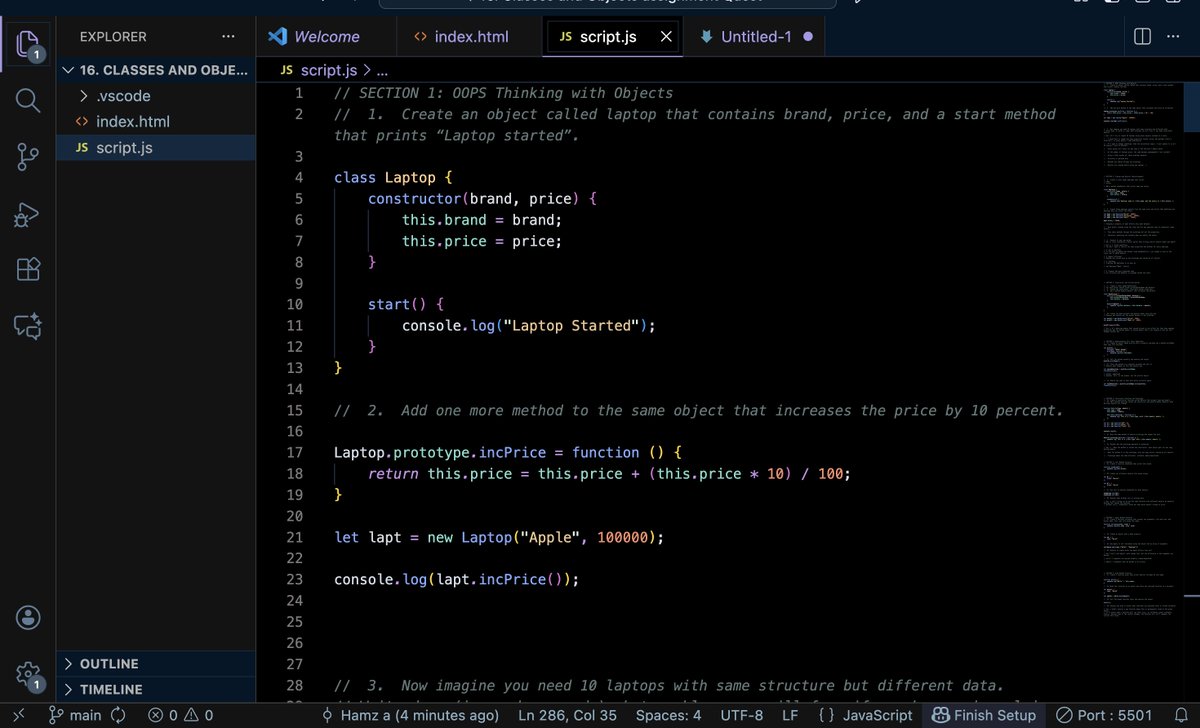Open Explorer panel more actions ellipsis
The height and width of the screenshot is (728, 1200).
pos(229,37)
